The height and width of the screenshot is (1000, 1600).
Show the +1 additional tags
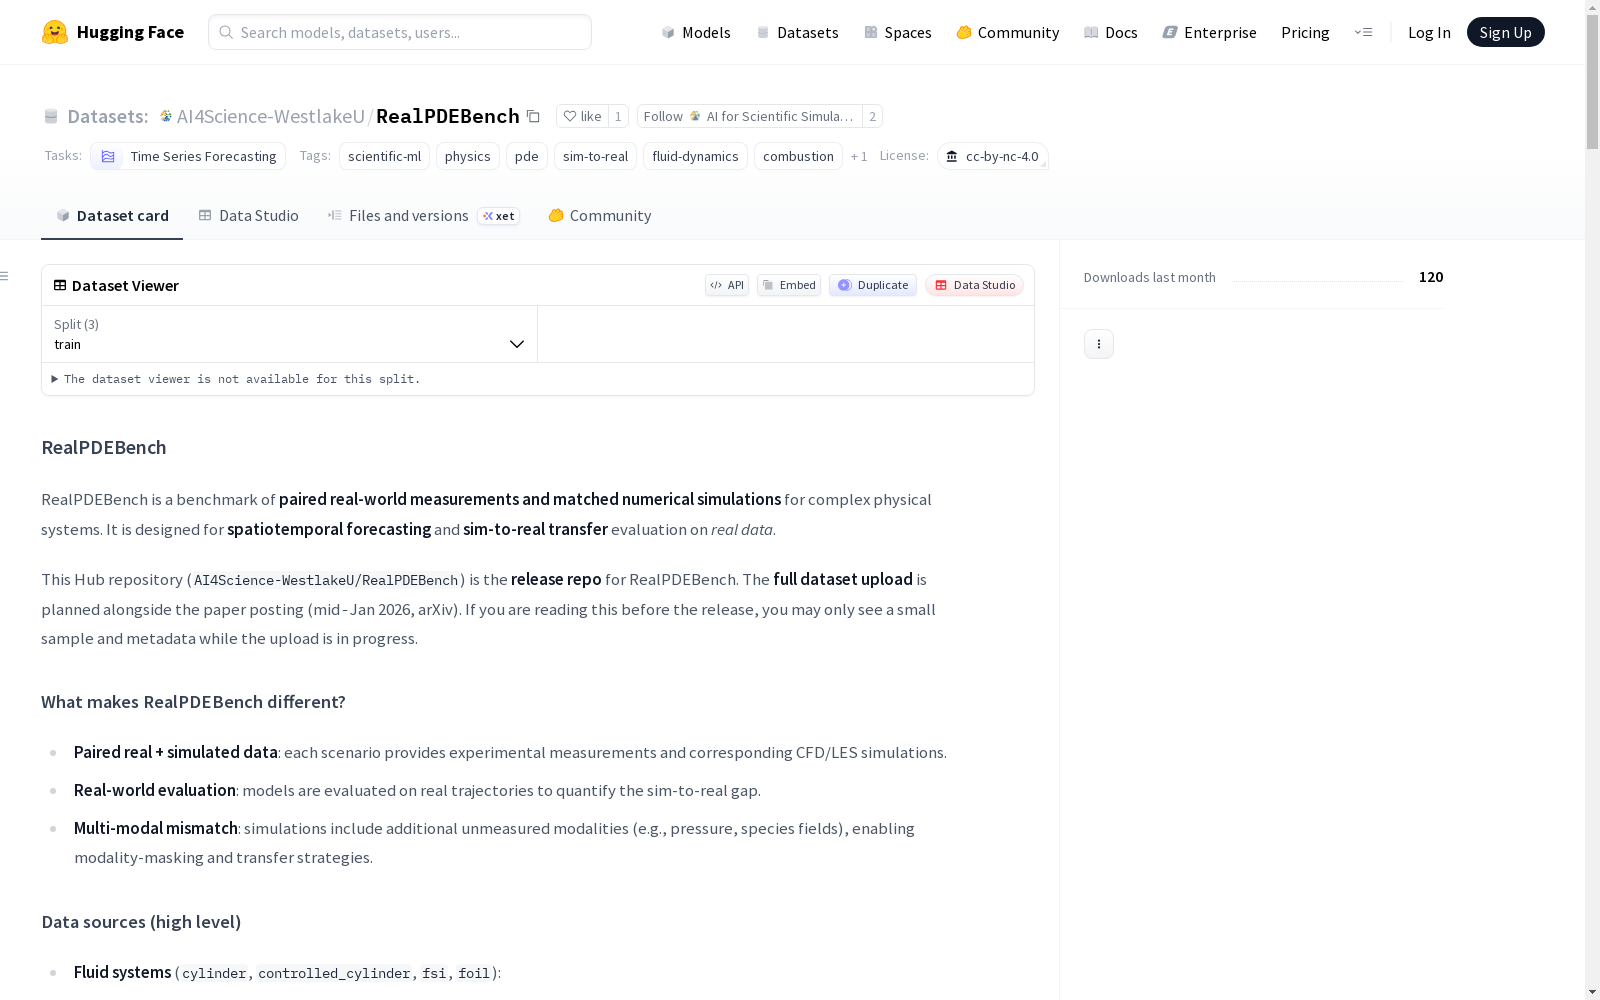point(859,156)
